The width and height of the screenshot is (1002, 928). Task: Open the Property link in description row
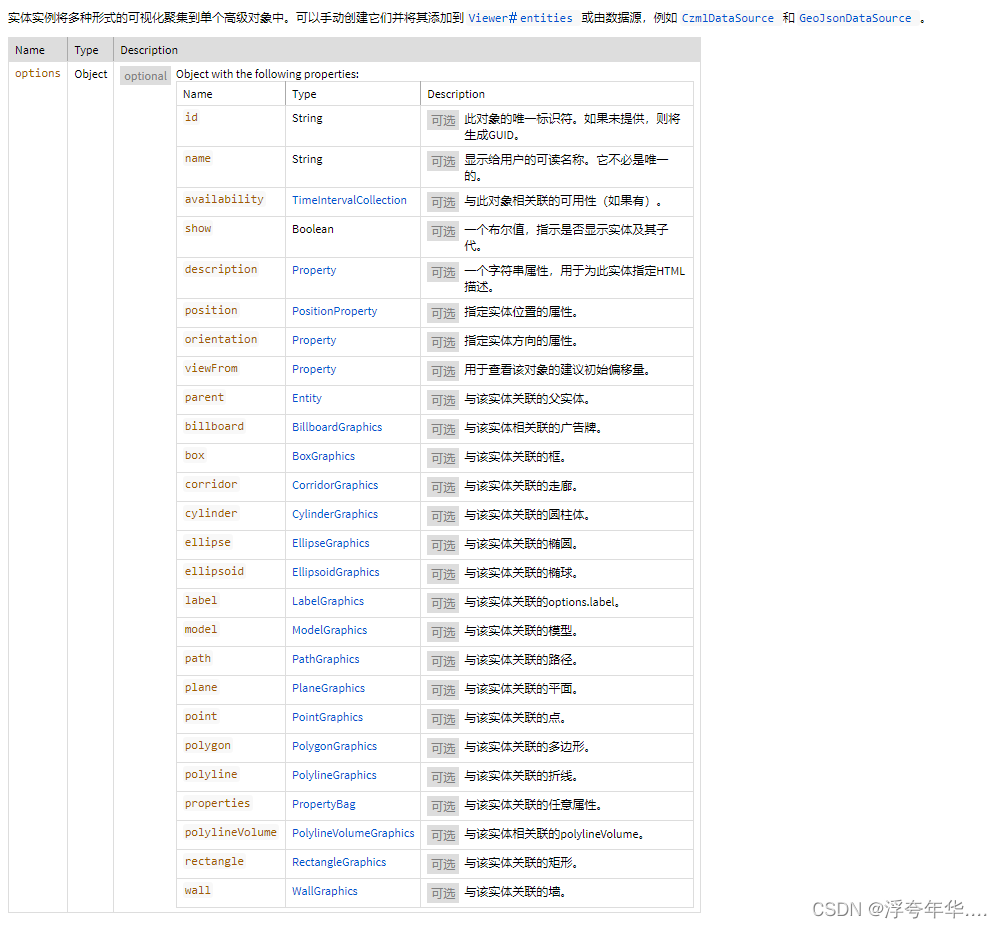314,270
